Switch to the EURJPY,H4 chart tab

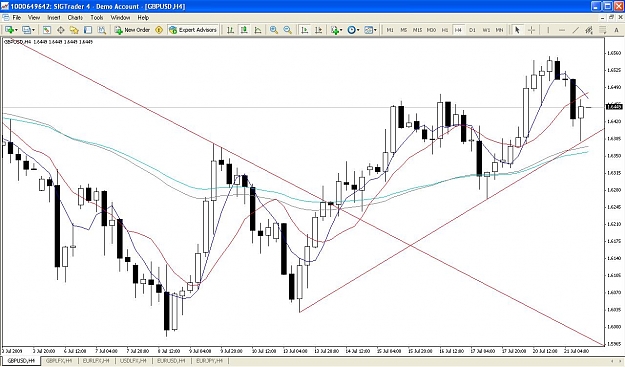pyautogui.click(x=209, y=361)
